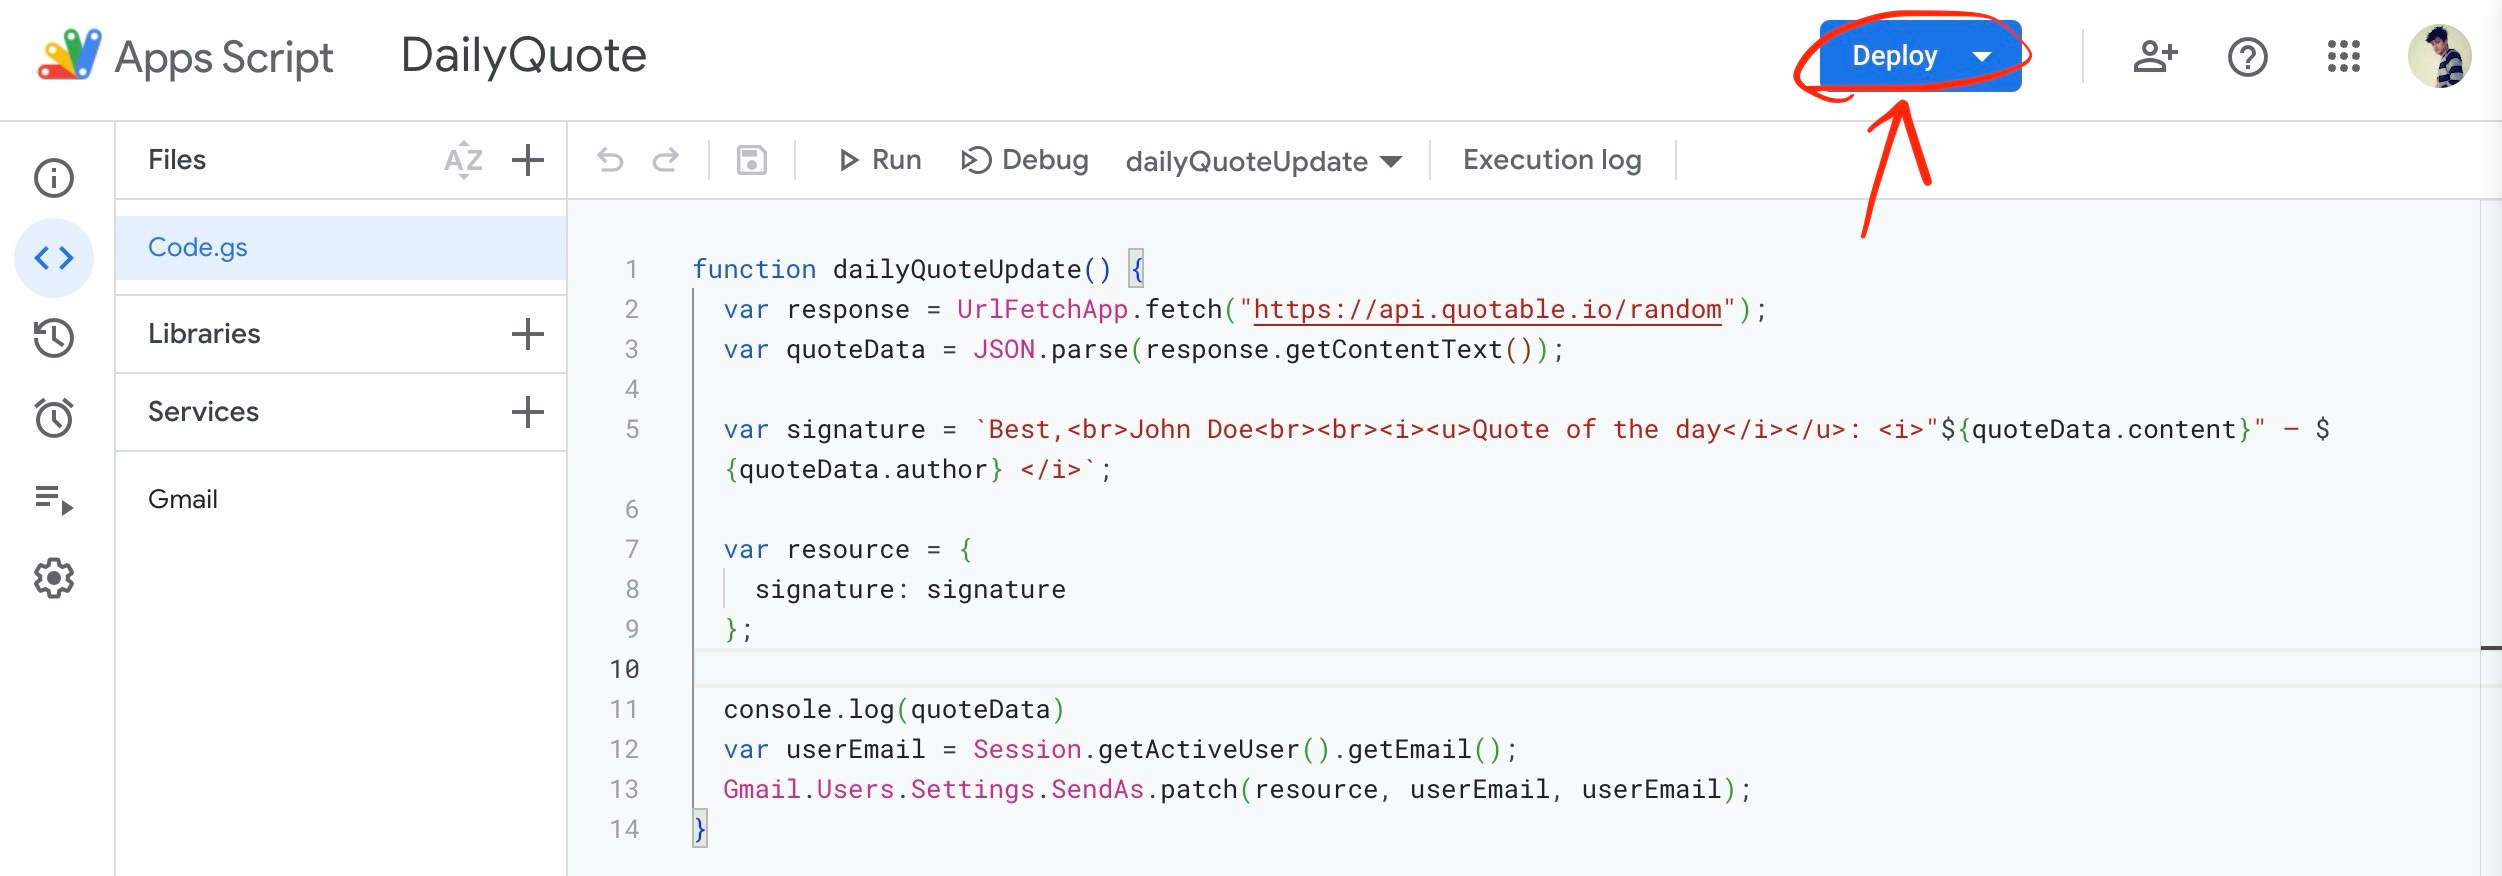The height and width of the screenshot is (876, 2502).
Task: Click the Redo arrow in toolbar
Action: coord(666,160)
